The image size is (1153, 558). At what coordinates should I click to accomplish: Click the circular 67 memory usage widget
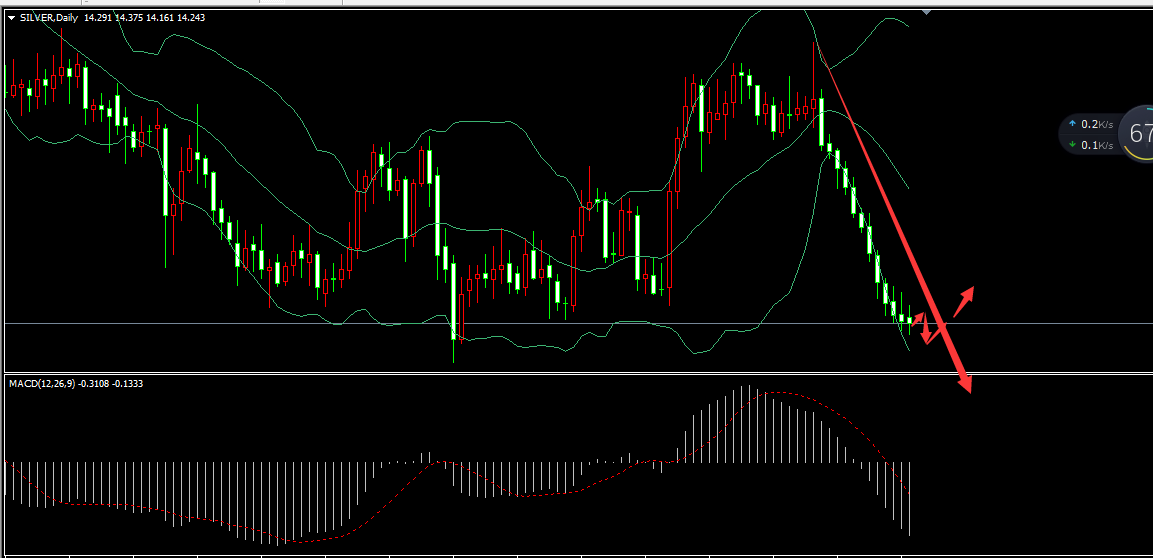coord(1138,133)
